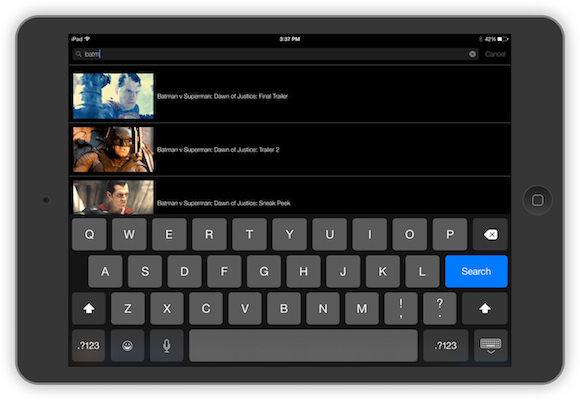Tap the exclamation mark and comma key
Image resolution: width=580 pixels, height=400 pixels.
(401, 308)
